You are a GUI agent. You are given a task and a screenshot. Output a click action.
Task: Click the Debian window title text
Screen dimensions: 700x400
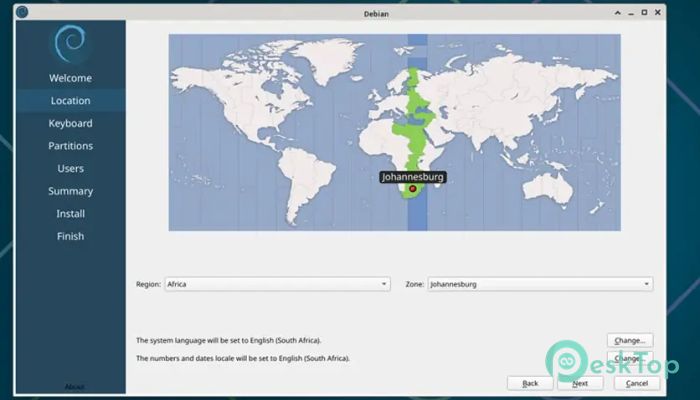tap(376, 13)
